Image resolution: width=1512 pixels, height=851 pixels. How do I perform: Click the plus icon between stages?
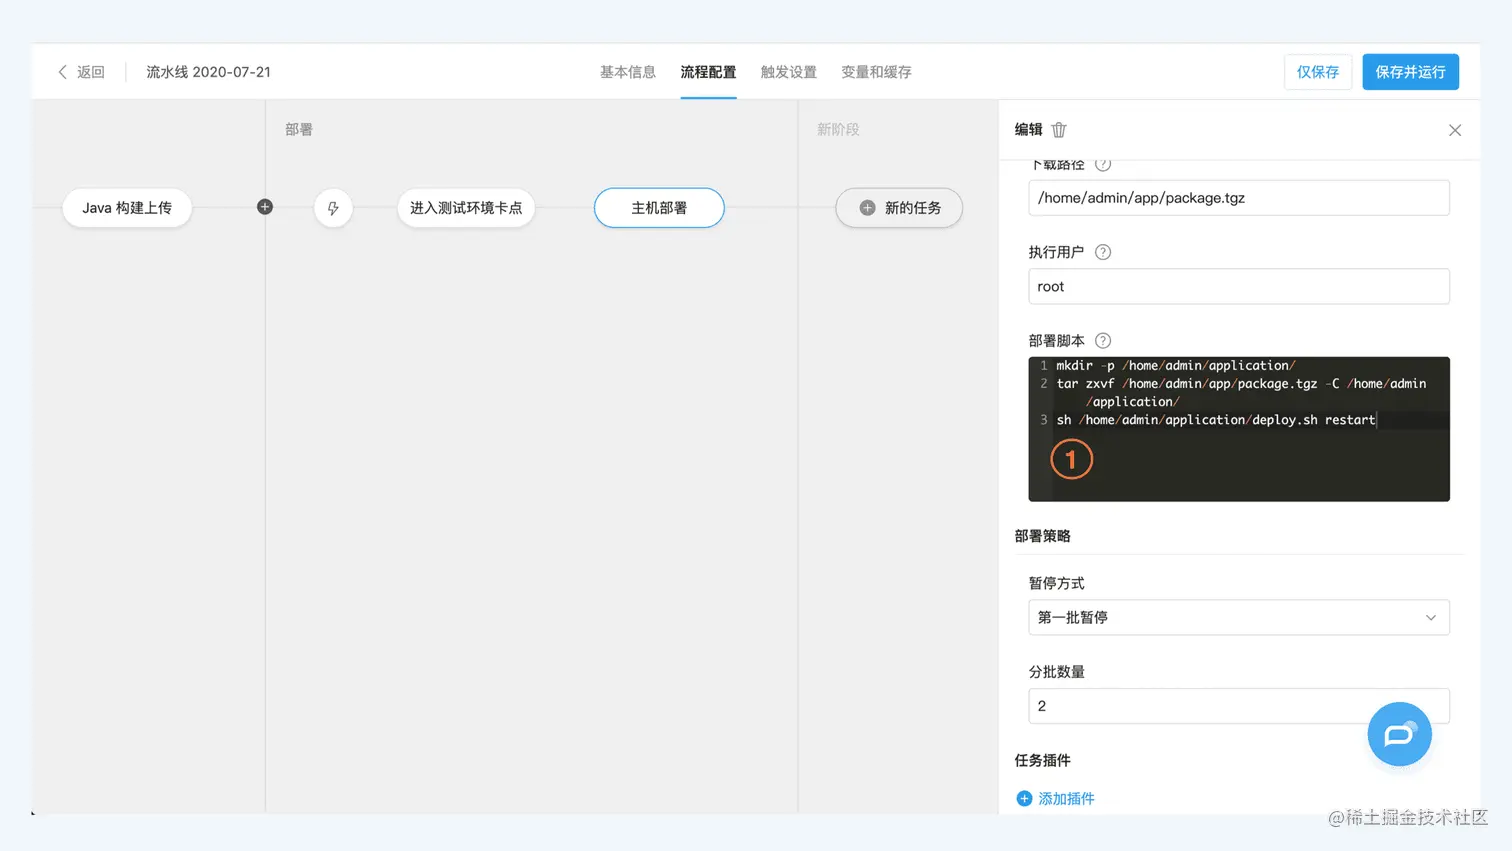265,207
